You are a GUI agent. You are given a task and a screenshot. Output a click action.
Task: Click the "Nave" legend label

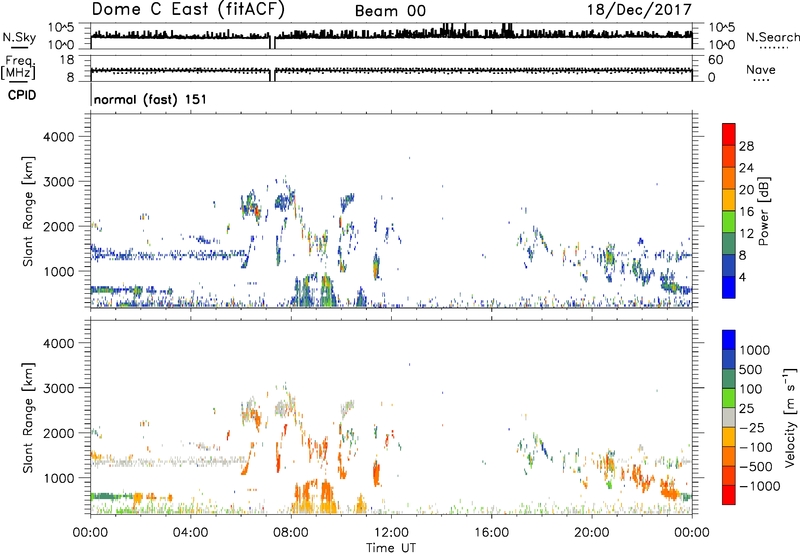(x=761, y=70)
